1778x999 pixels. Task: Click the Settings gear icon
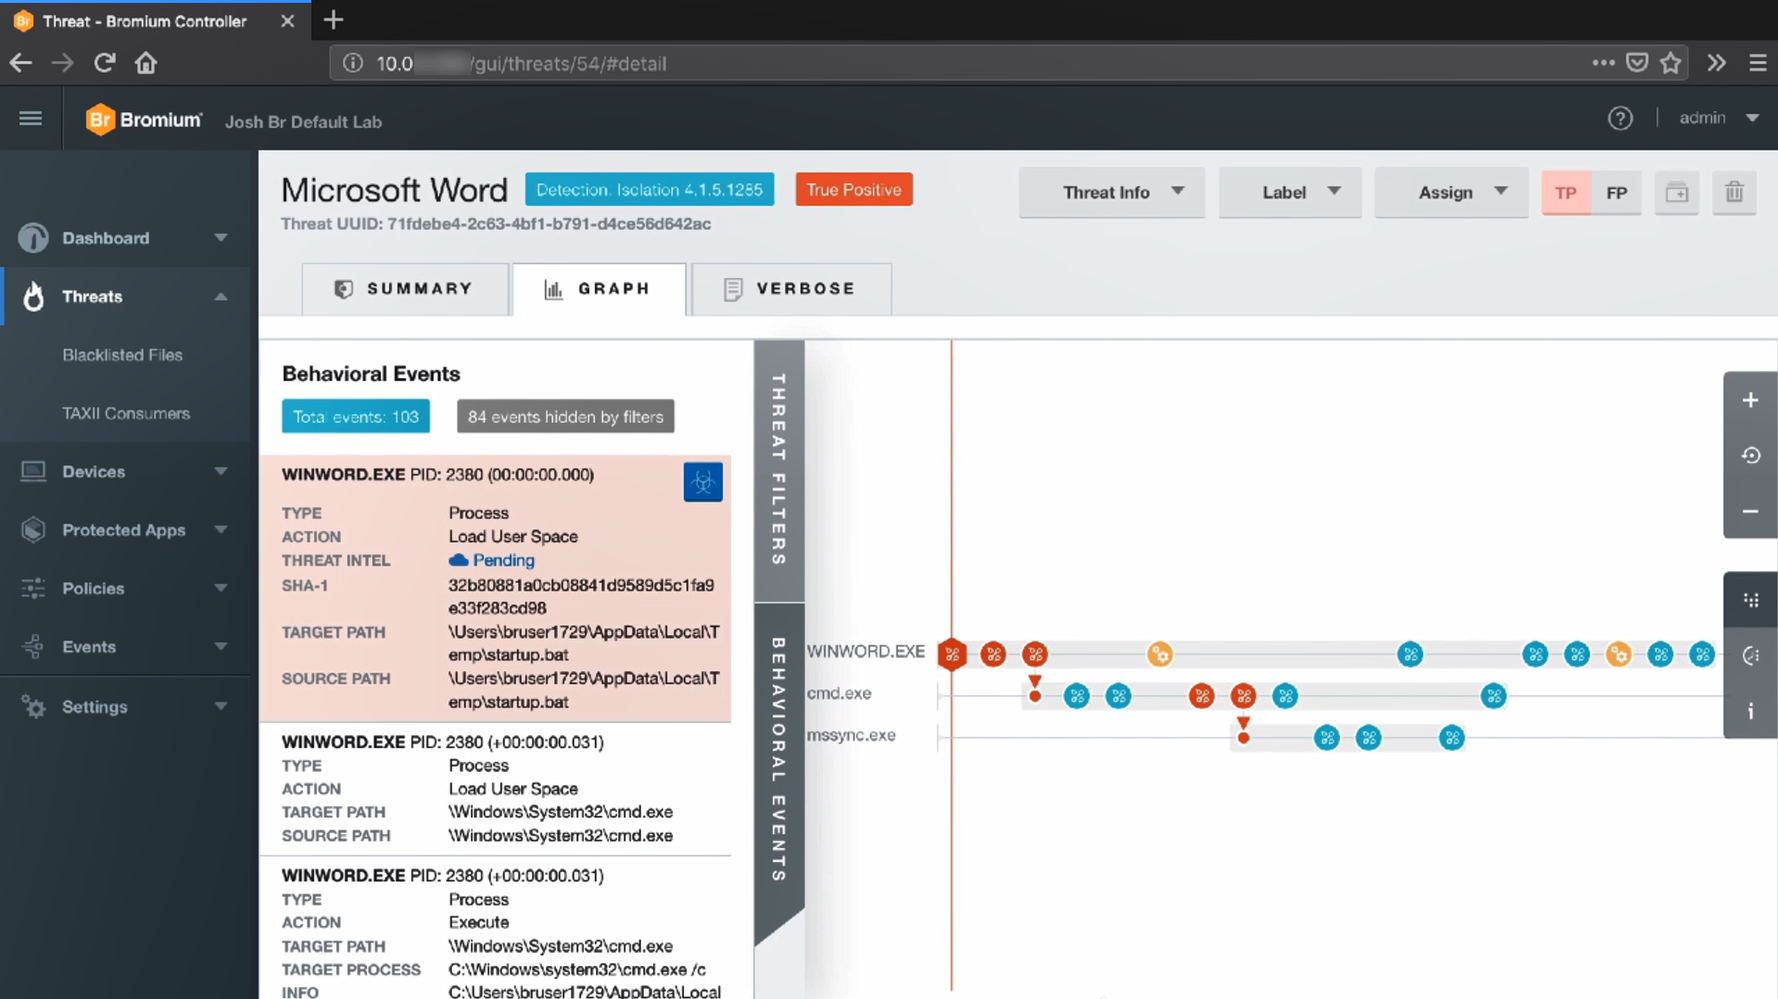33,706
